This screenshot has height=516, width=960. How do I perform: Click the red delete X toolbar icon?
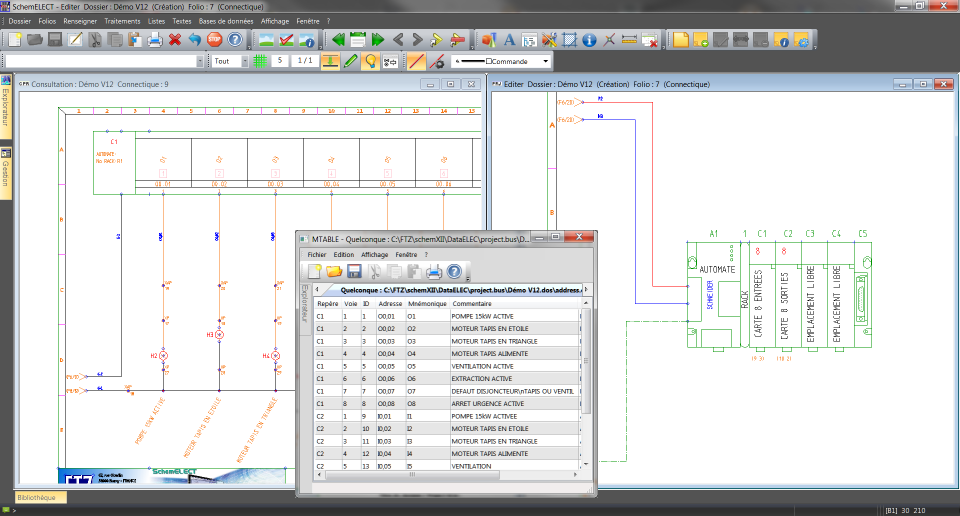click(x=175, y=40)
